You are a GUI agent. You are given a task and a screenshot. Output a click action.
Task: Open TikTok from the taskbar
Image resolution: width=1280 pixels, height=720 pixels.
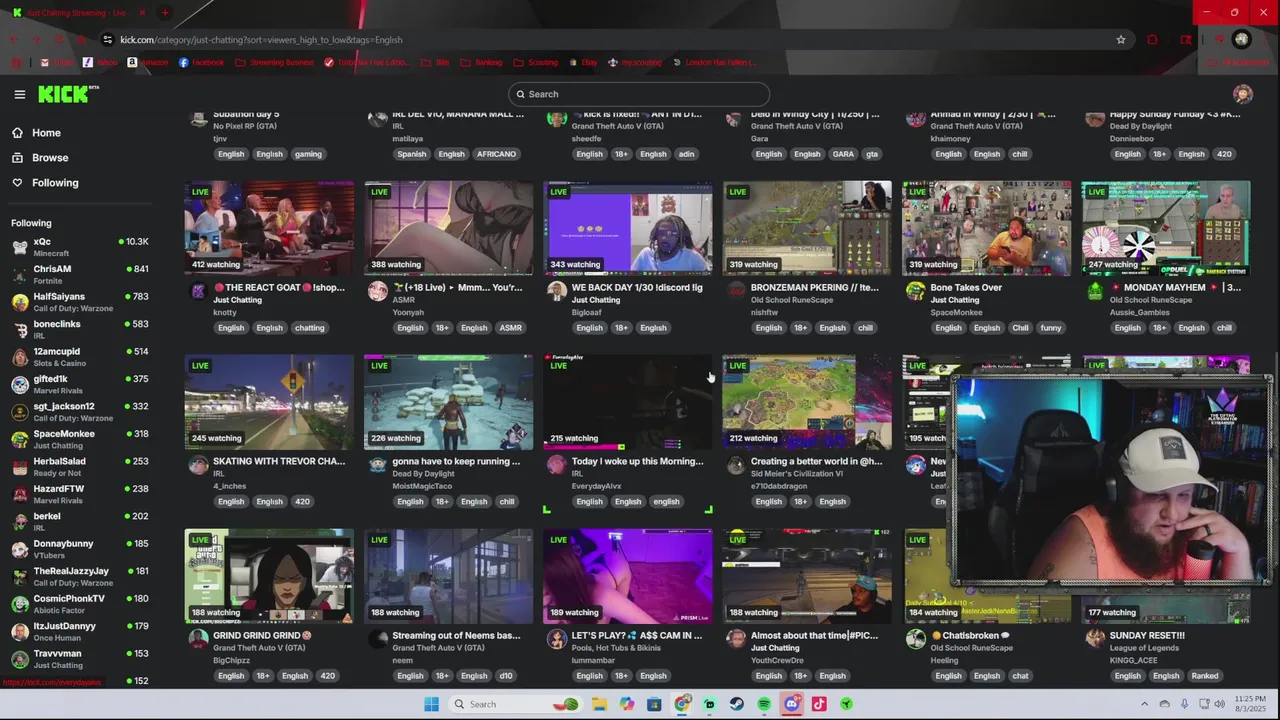point(818,704)
